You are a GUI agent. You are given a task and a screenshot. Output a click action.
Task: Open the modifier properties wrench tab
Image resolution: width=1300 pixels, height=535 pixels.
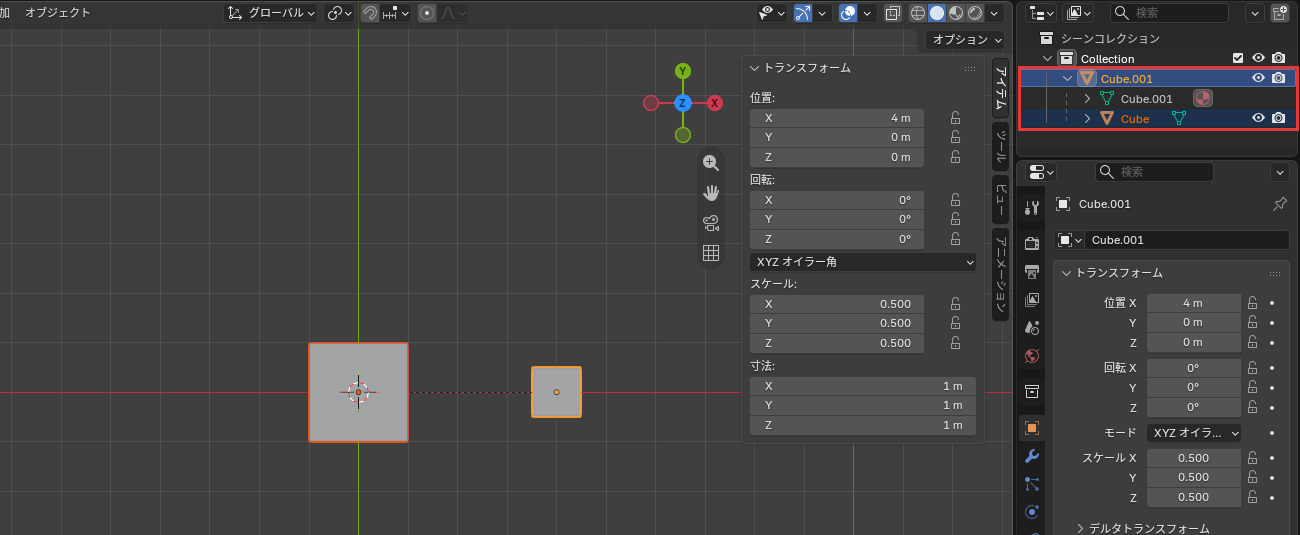click(1032, 456)
